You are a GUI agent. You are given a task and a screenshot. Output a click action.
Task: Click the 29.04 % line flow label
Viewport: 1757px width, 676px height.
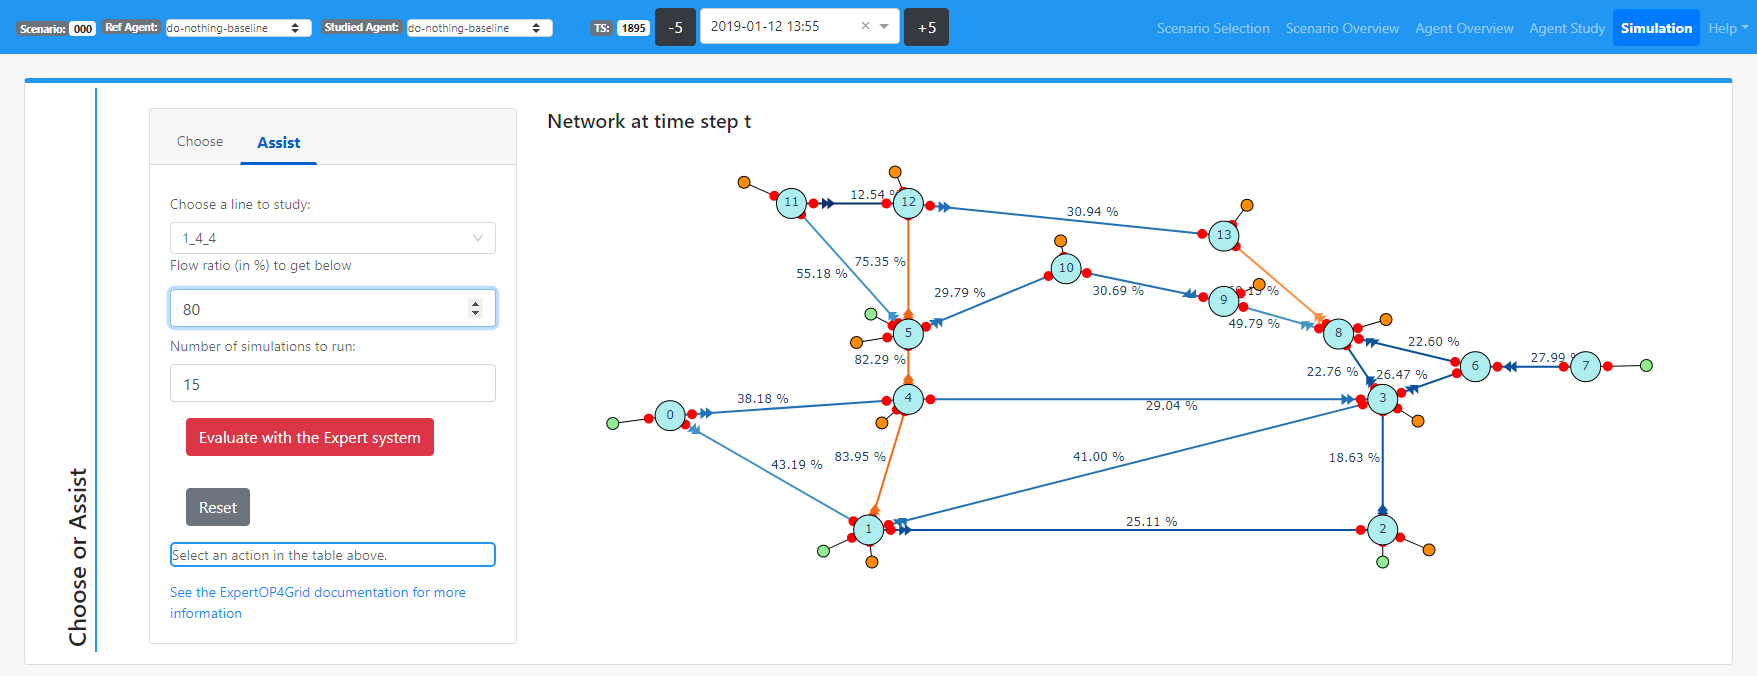pyautogui.click(x=1171, y=405)
